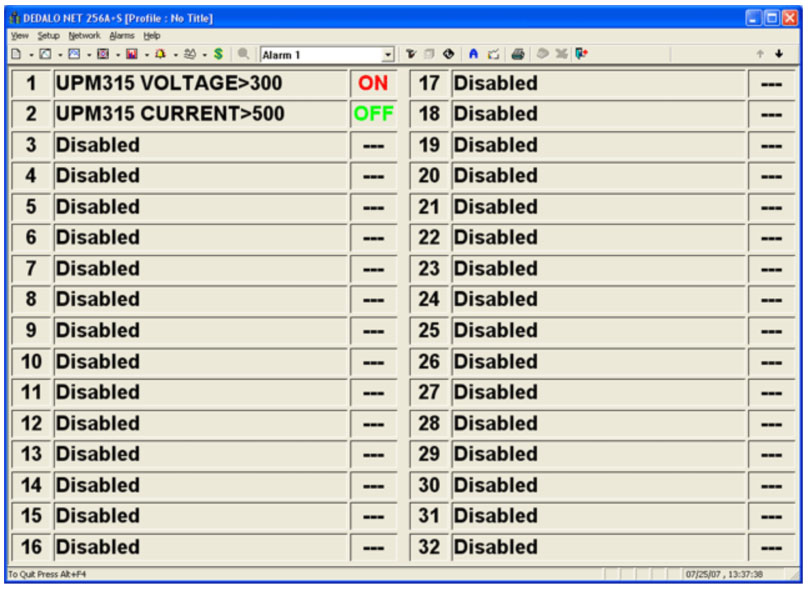Click the alarm bell toolbar icon
The width and height of the screenshot is (808, 589).
pos(160,54)
